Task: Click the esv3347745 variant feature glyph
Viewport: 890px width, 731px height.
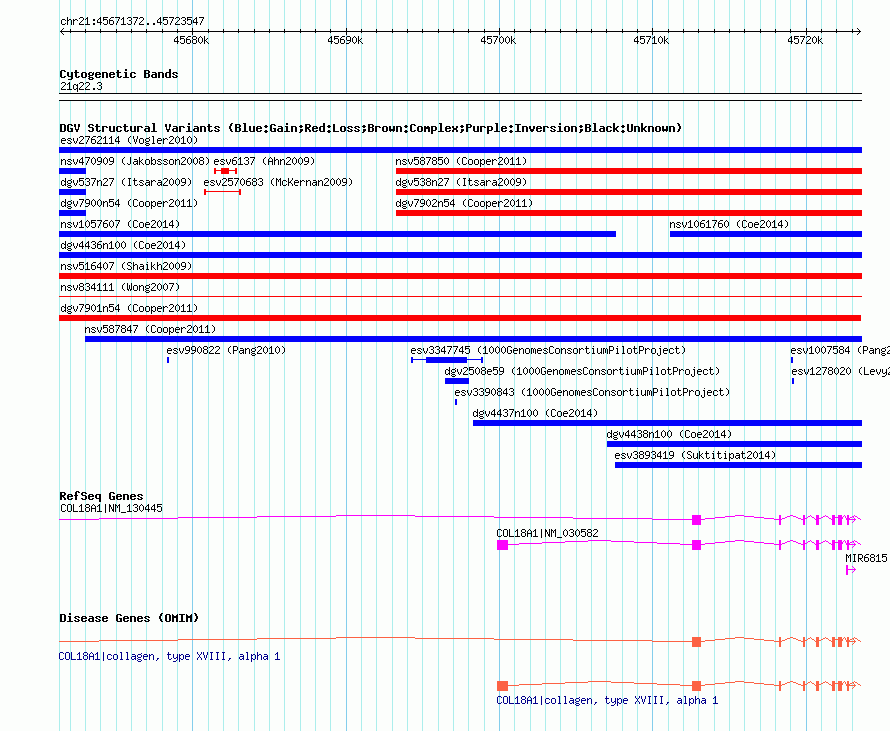Action: (x=447, y=360)
